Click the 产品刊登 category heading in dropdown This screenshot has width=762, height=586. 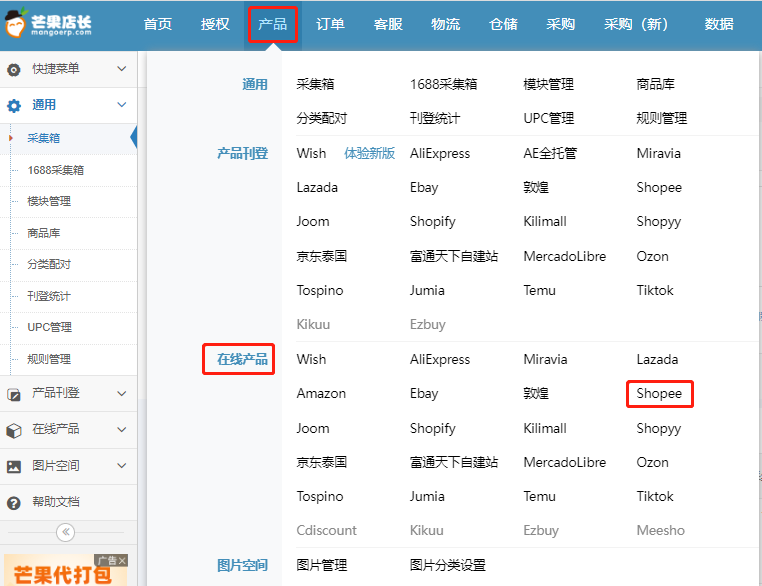click(242, 154)
